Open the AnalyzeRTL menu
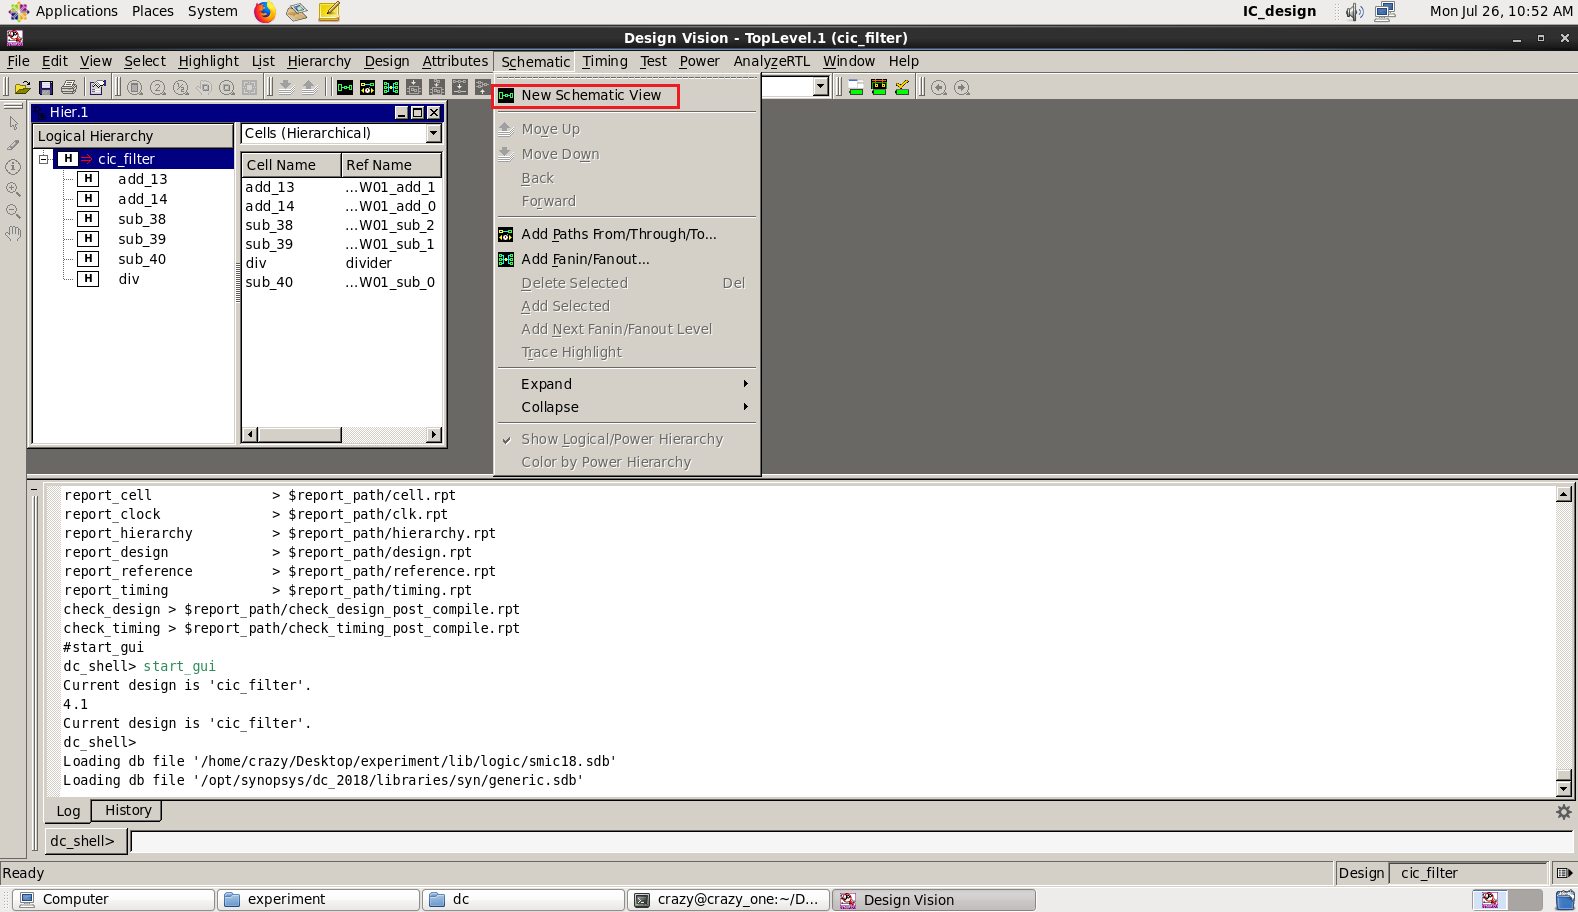1578x912 pixels. pos(771,61)
